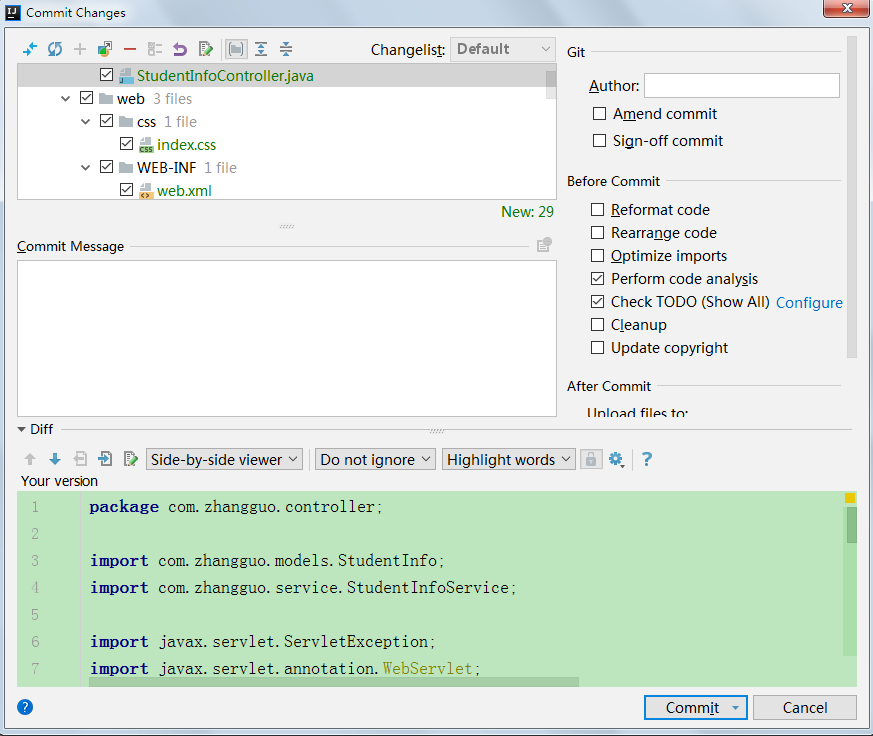Refresh the changes list

tap(55, 49)
